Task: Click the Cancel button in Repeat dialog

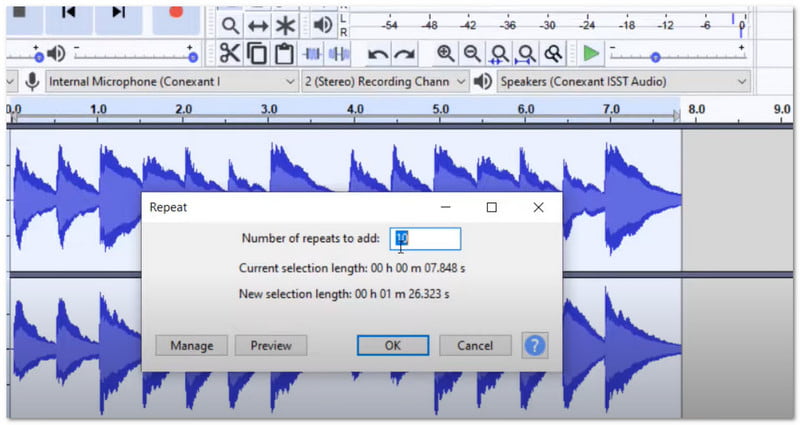Action: pyautogui.click(x=475, y=345)
